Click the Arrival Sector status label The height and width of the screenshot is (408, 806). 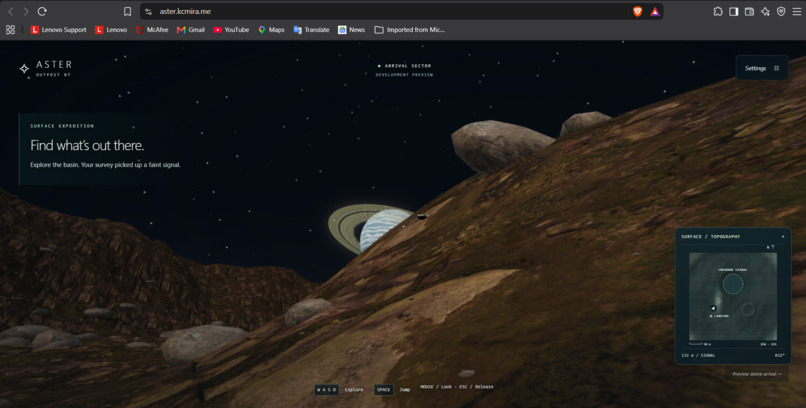click(x=405, y=66)
